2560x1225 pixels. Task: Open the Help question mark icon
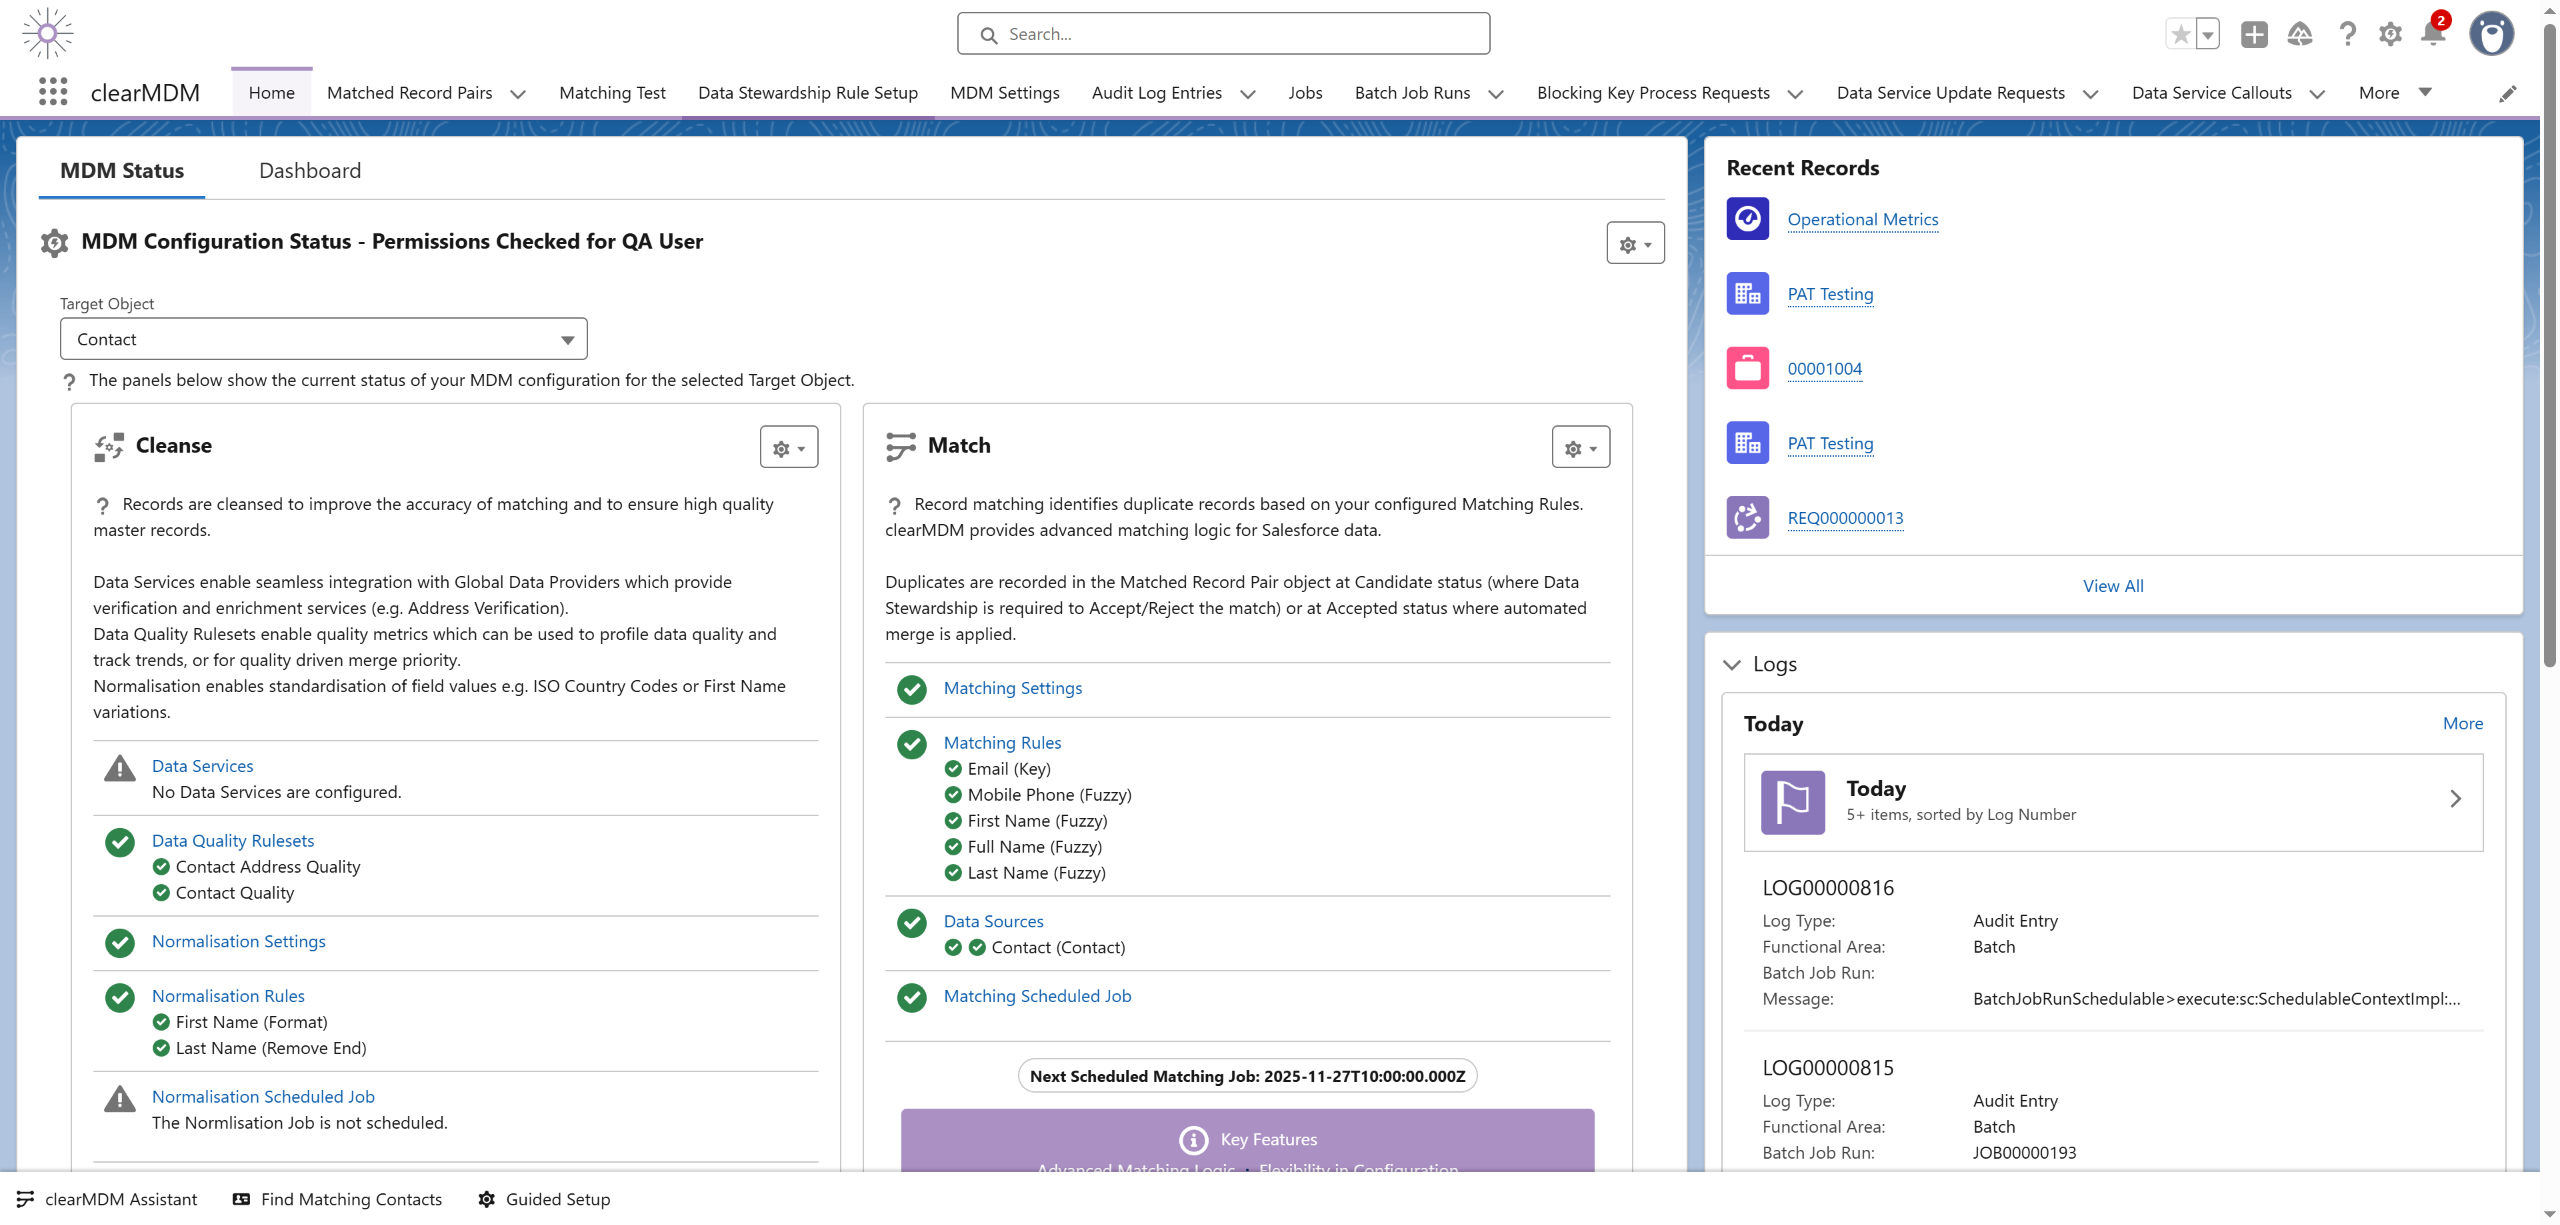click(x=2347, y=34)
